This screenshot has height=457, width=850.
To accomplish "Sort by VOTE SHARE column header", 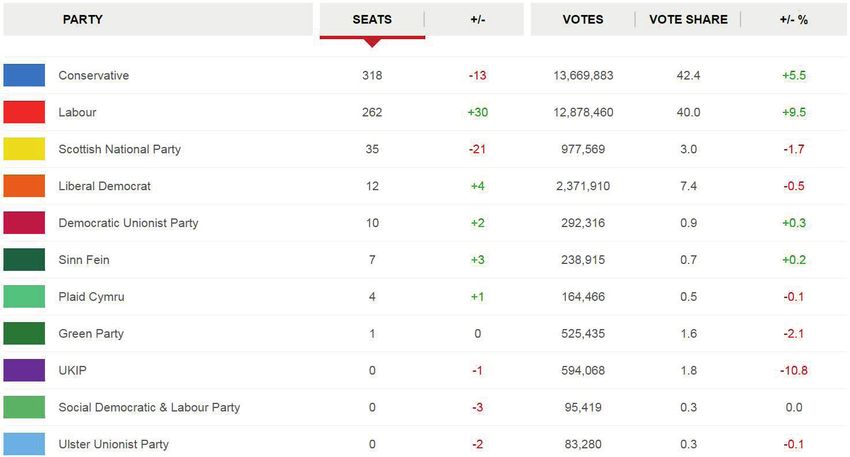I will (688, 20).
